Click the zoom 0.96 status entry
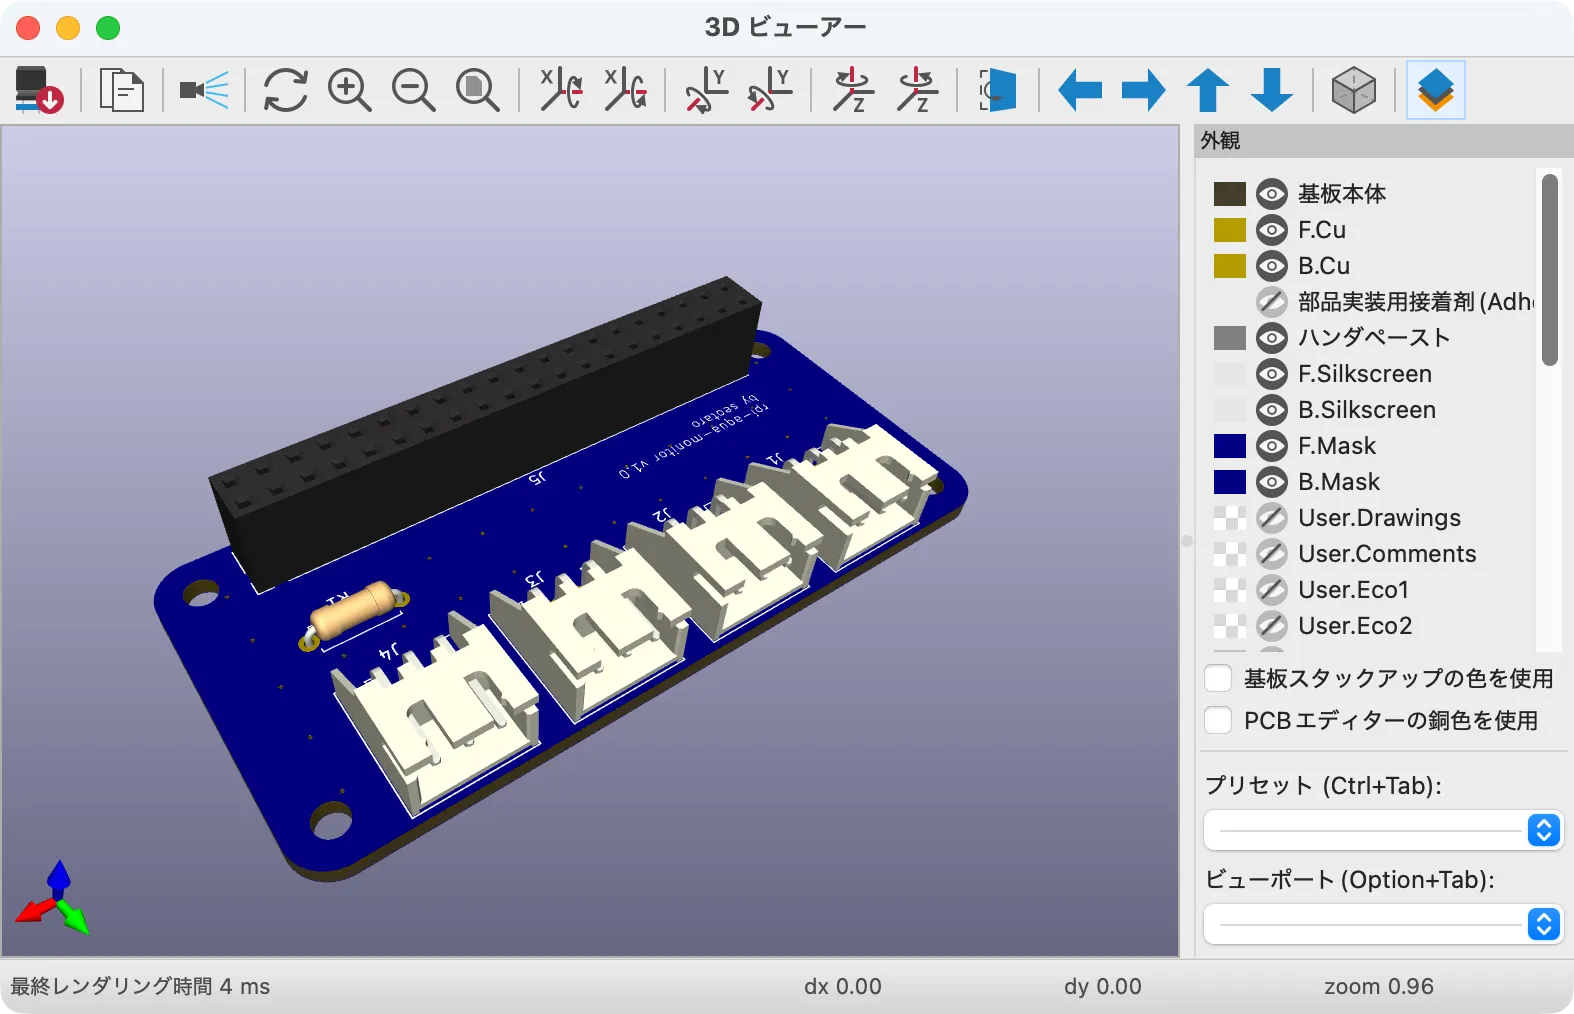Image resolution: width=1574 pixels, height=1014 pixels. pyautogui.click(x=1378, y=986)
